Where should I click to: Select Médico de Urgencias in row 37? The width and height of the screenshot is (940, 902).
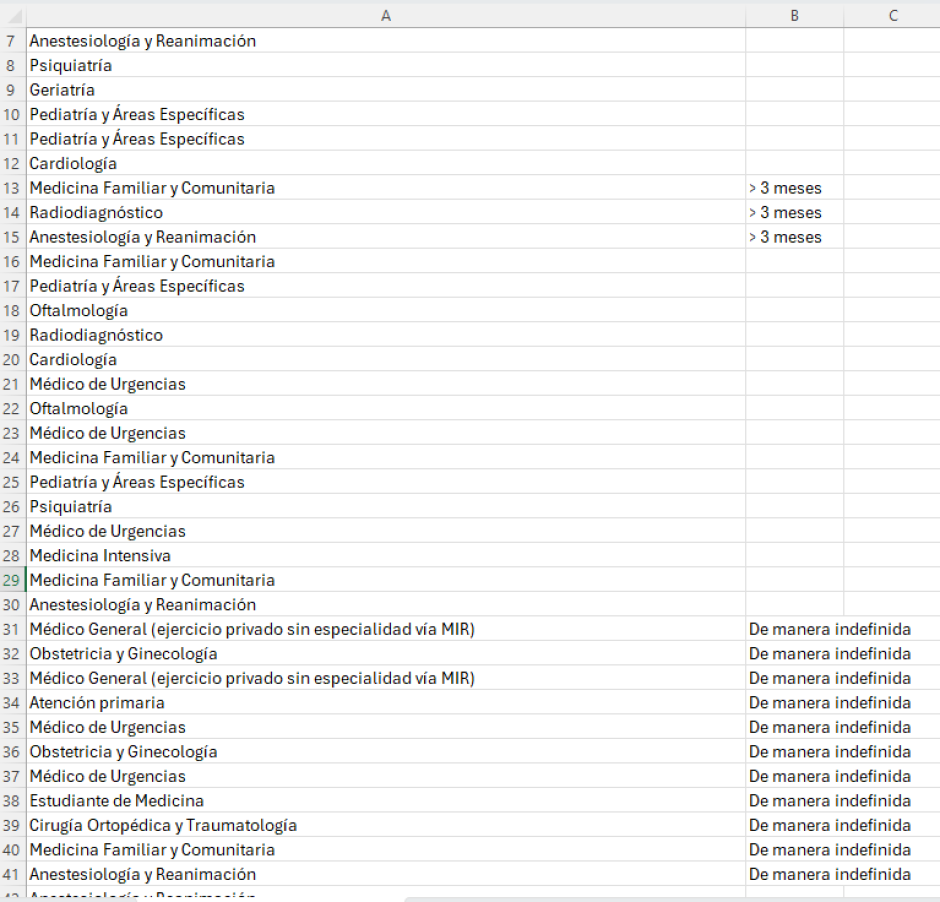click(x=385, y=777)
